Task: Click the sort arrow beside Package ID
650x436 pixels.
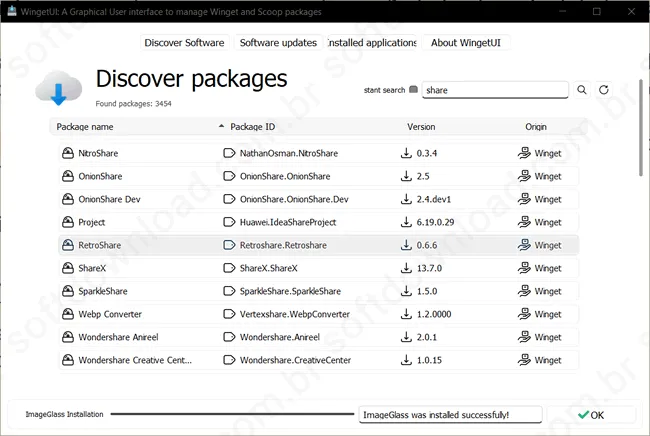Action: (221, 126)
